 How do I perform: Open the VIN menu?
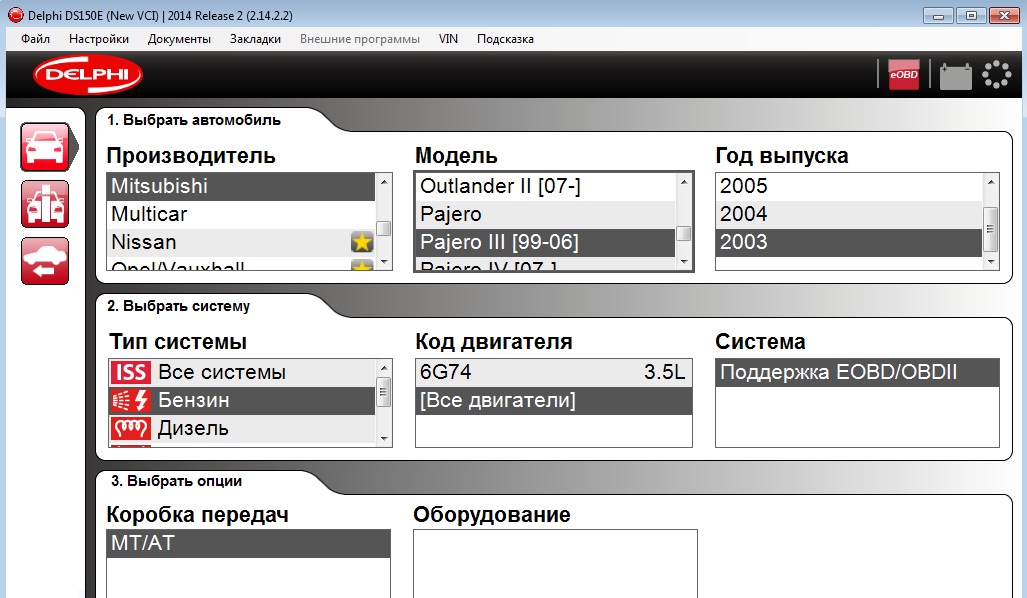[448, 39]
